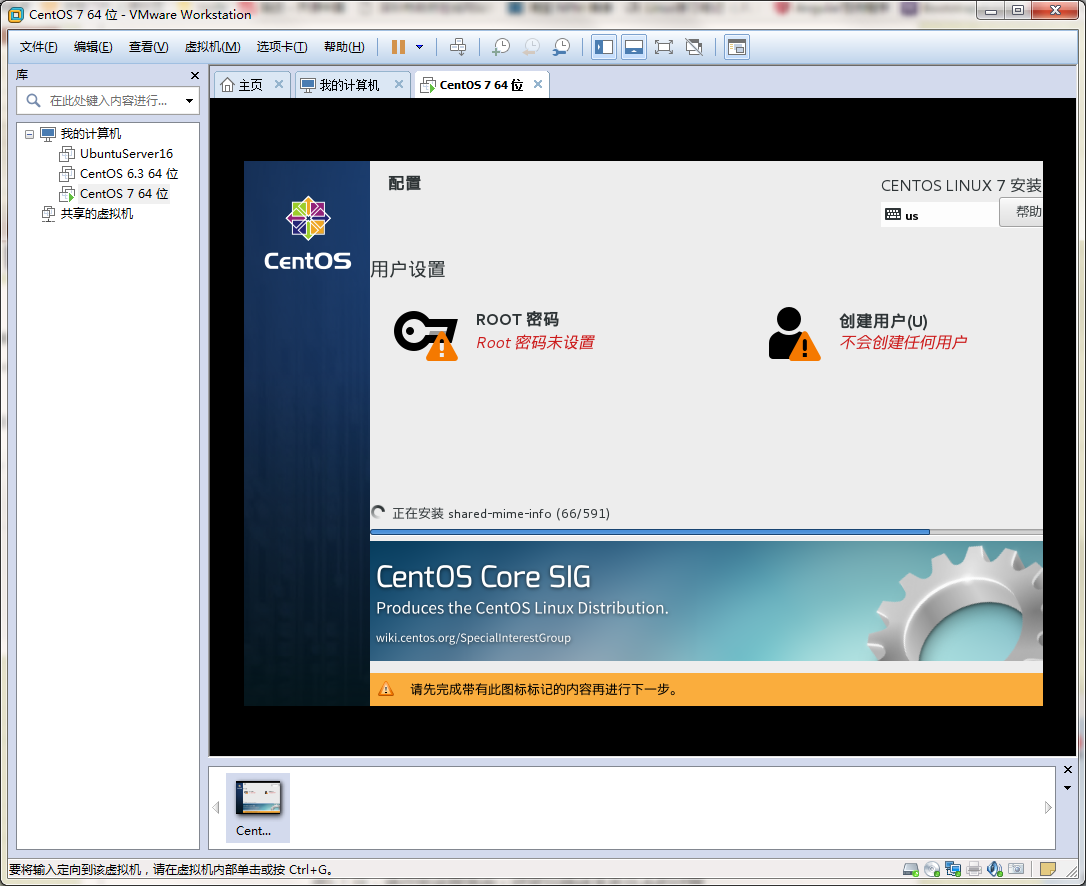Screen dimensions: 1086x886
Task: Send Ctrl+Alt+Del using the toolbar icon
Action: pyautogui.click(x=458, y=47)
